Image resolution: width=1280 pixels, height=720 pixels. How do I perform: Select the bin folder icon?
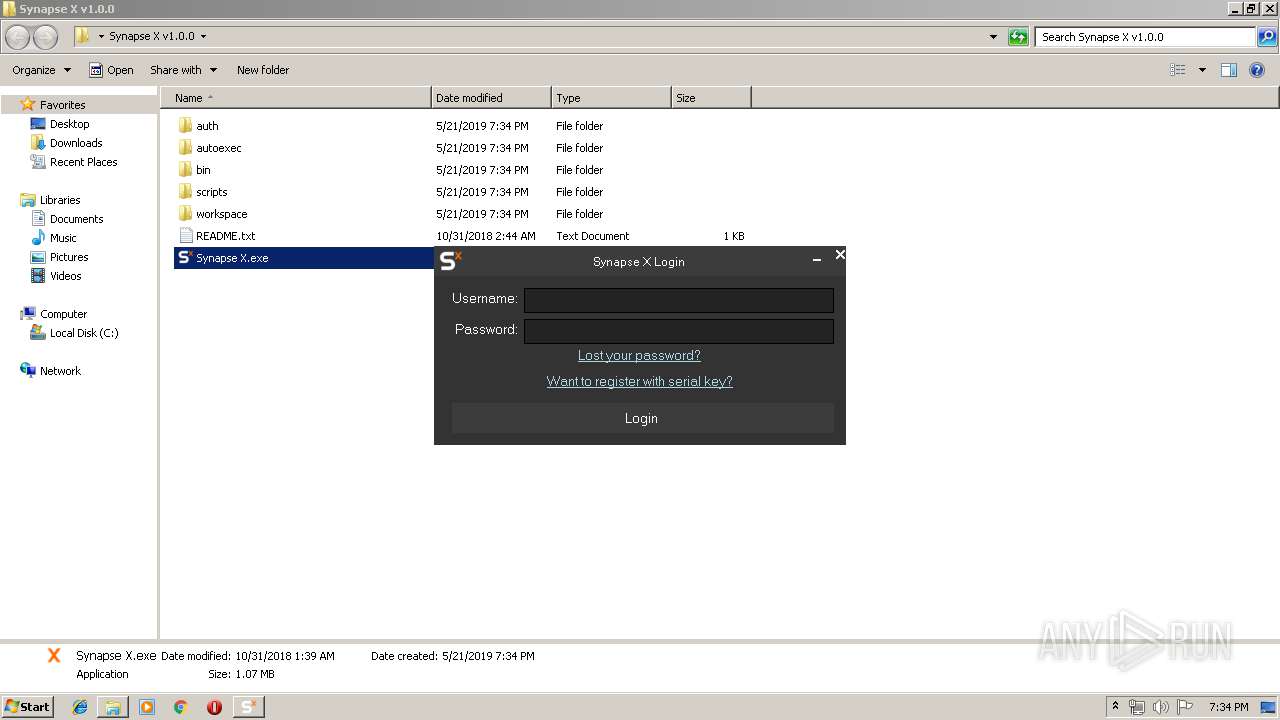185,170
